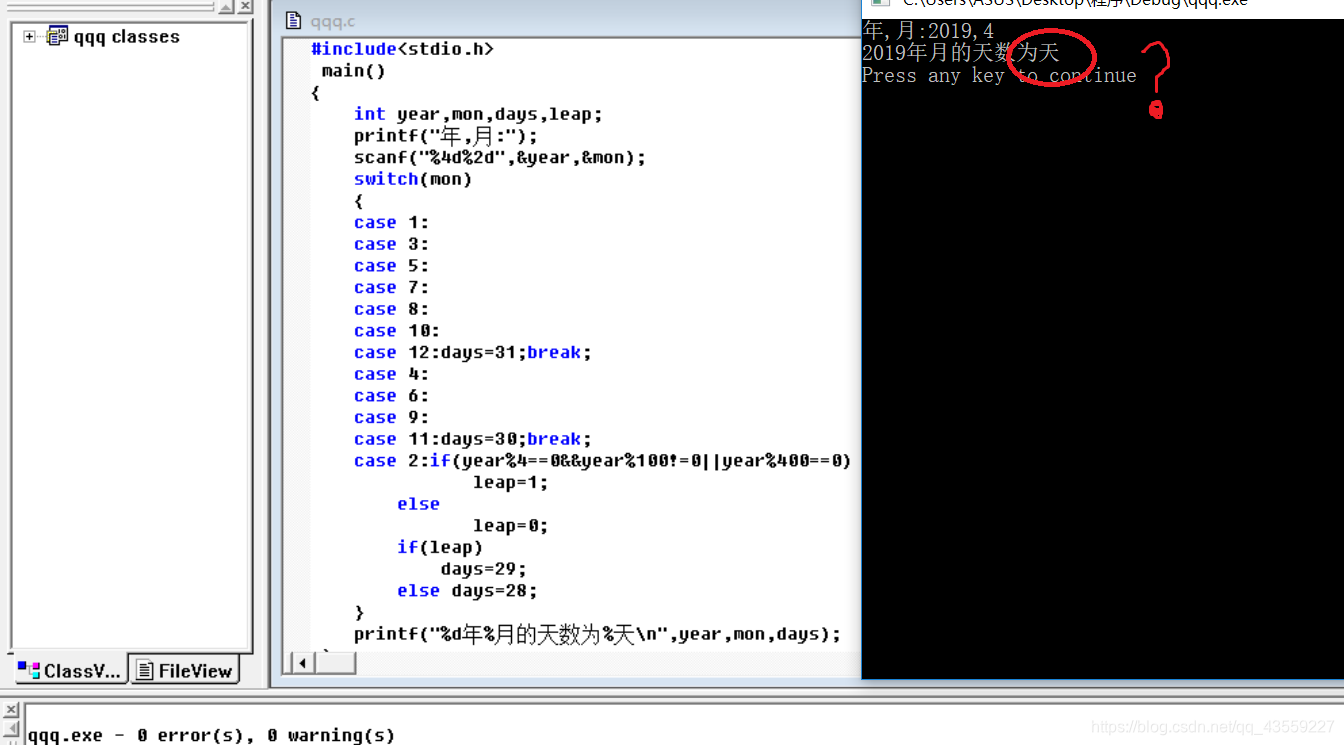The width and height of the screenshot is (1344, 745).
Task: Click console text '年,月:2019,4'
Action: click(x=928, y=31)
